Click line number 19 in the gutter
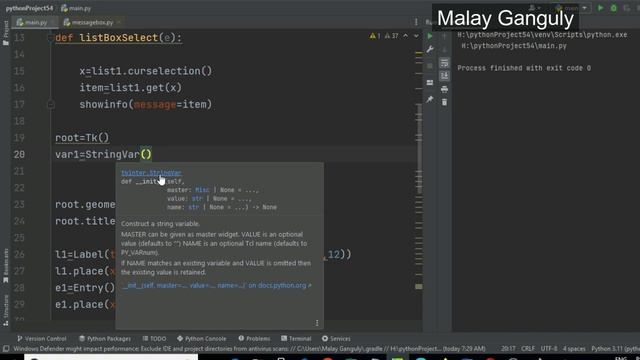The height and width of the screenshot is (360, 640). pos(19,138)
